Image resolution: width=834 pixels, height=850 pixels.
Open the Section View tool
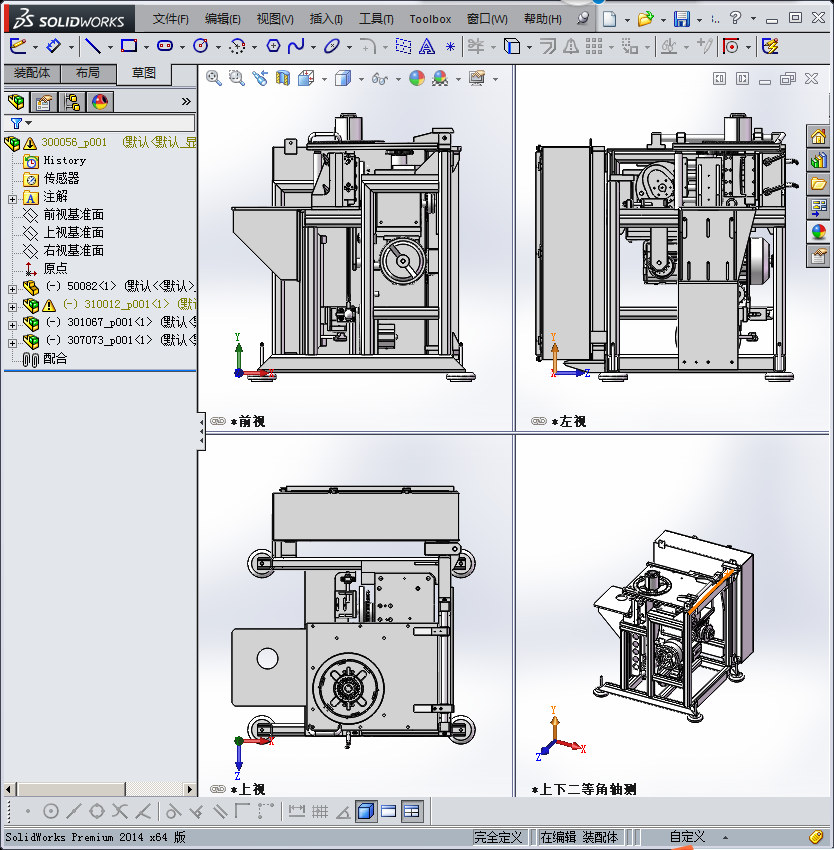coord(282,79)
